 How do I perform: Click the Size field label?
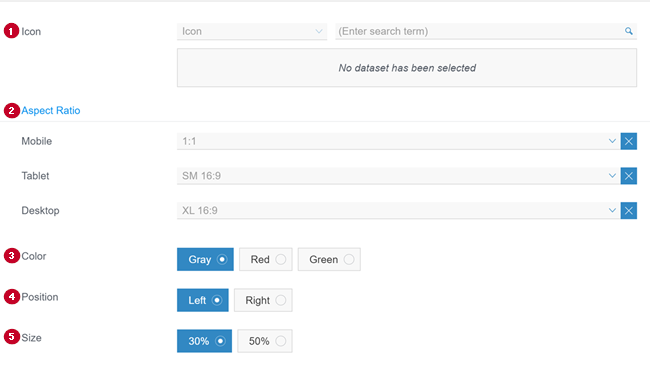pyautogui.click(x=32, y=338)
